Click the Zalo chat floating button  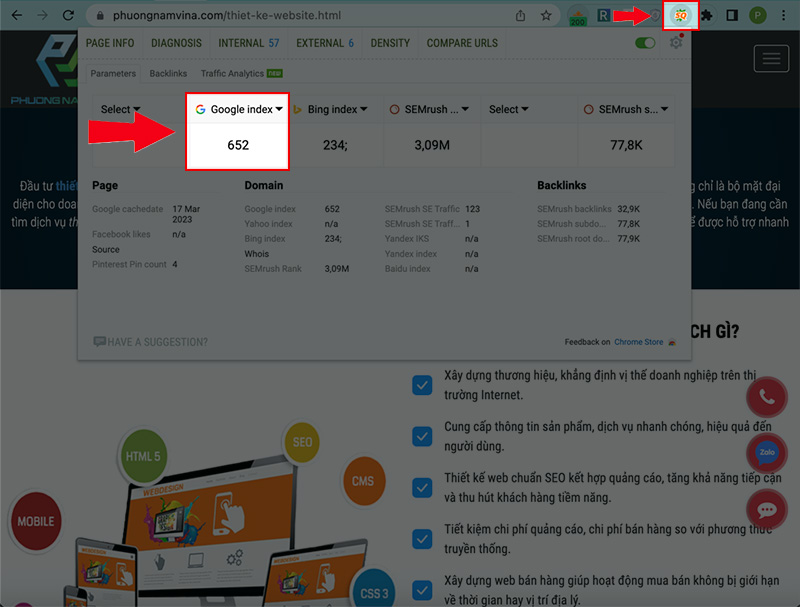click(766, 453)
